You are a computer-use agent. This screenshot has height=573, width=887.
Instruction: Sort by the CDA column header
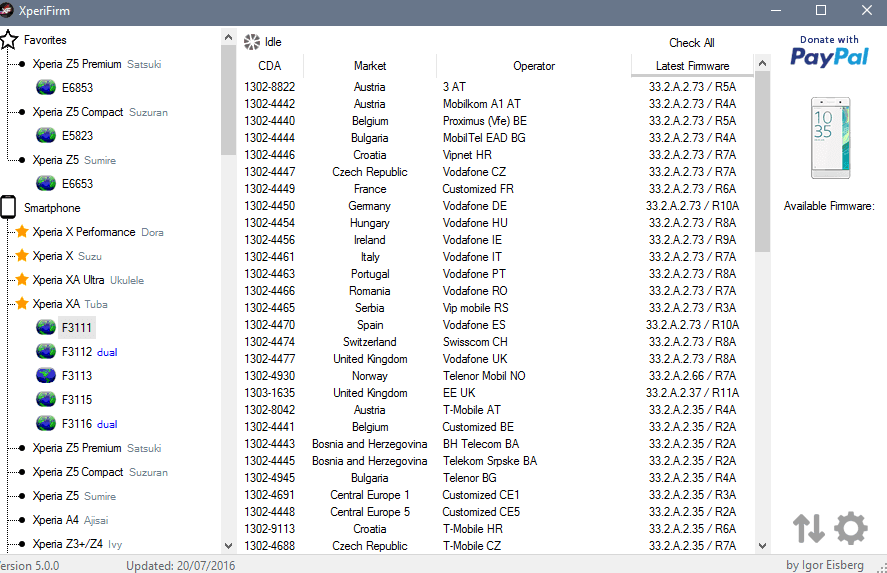(270, 66)
